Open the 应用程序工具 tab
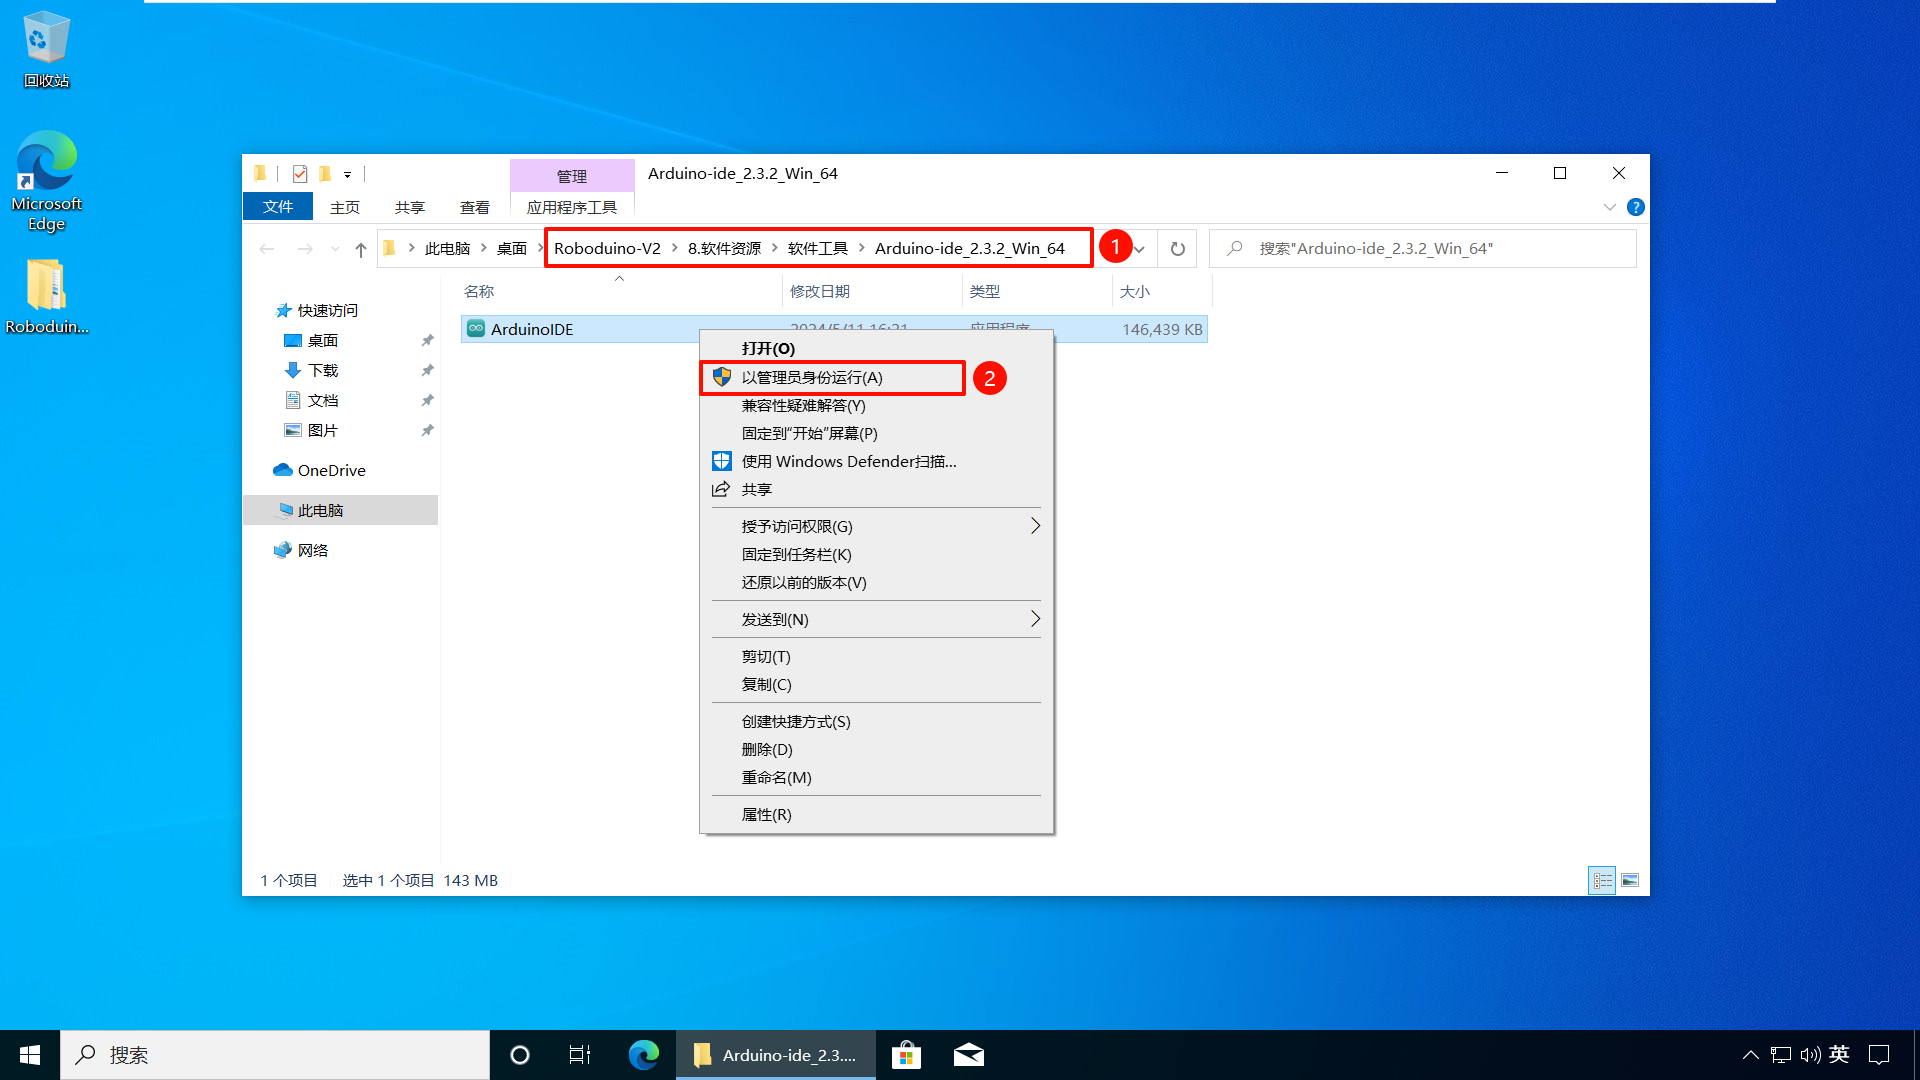 (572, 207)
